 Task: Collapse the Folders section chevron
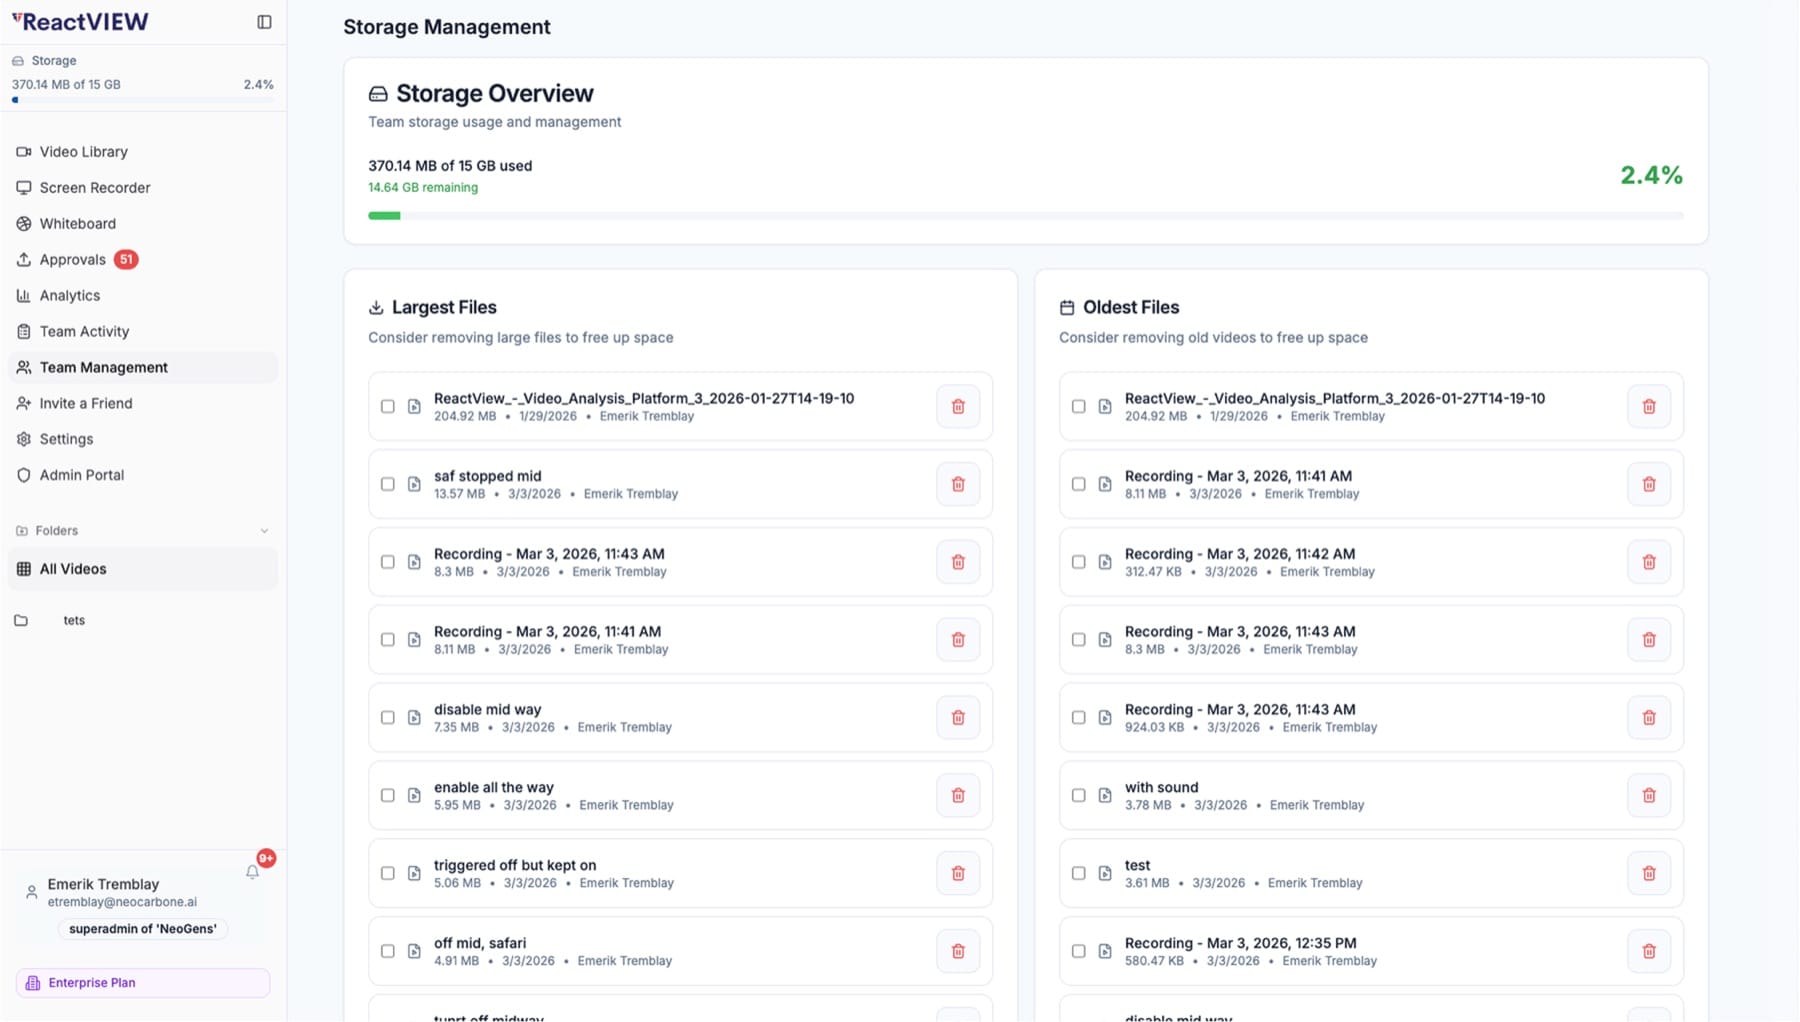click(264, 531)
